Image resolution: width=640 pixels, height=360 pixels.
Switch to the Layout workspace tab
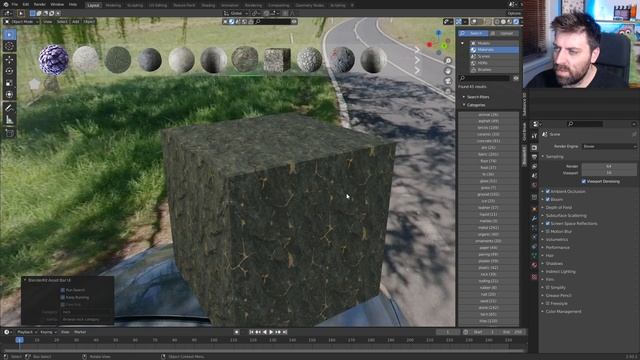[93, 5]
